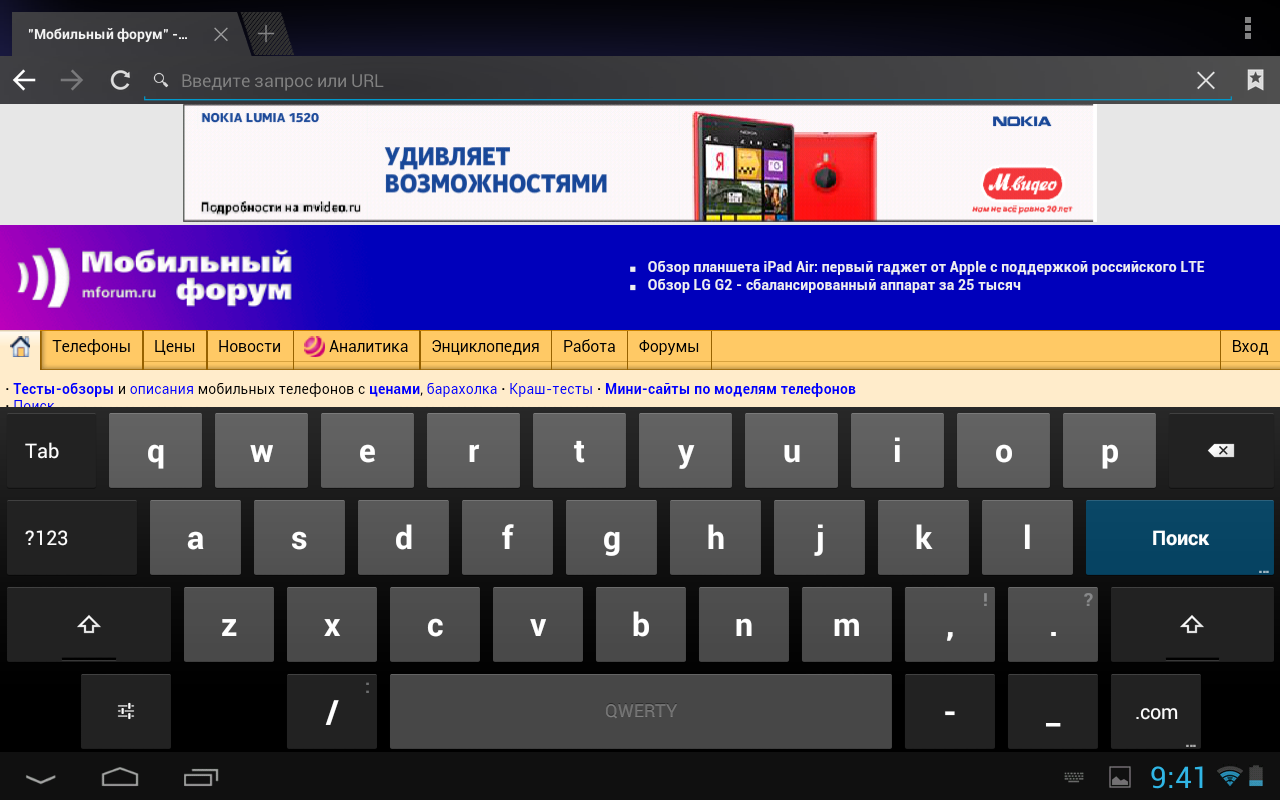Open the Новости menu item

(249, 347)
